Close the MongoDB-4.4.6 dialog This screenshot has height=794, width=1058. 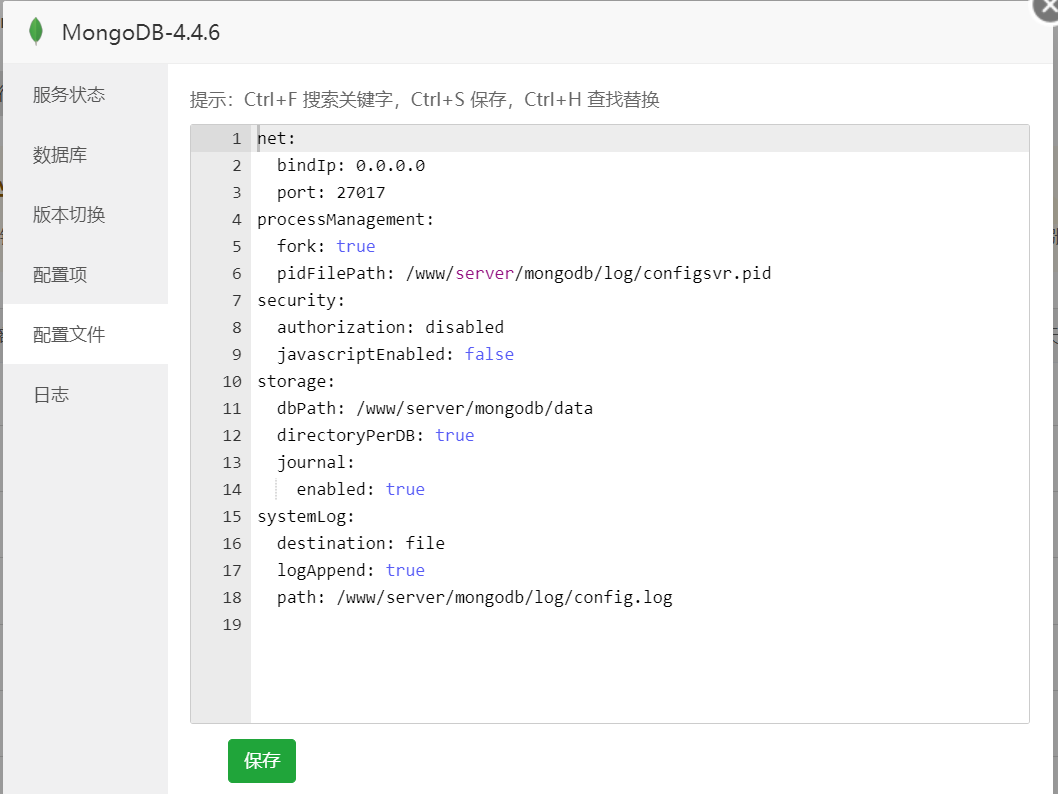pos(1048,5)
